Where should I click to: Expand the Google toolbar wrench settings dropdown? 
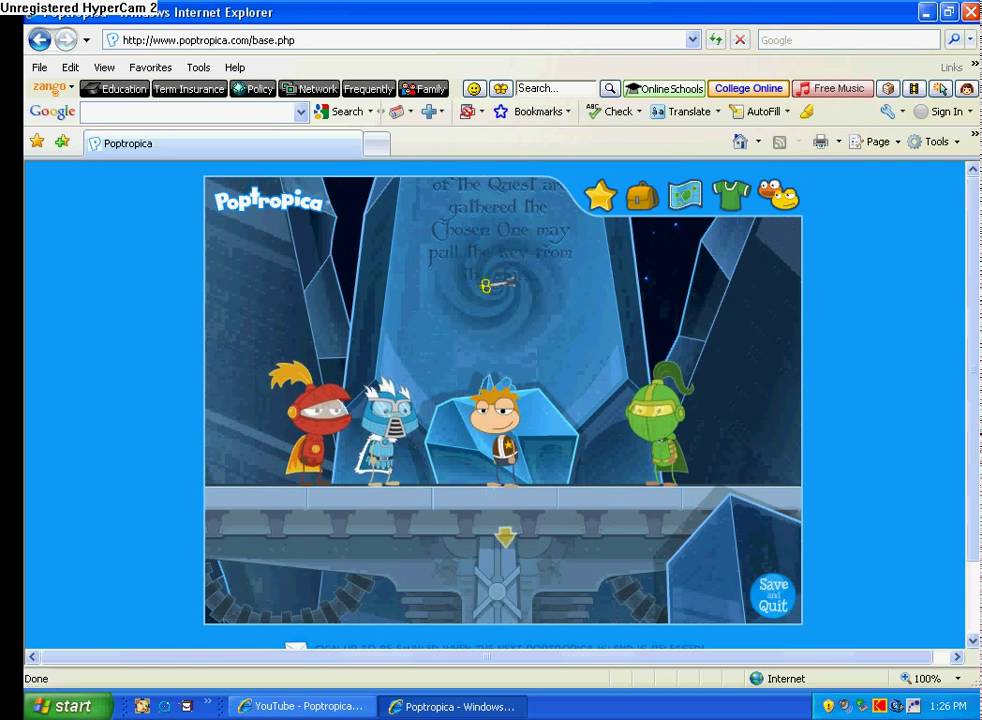point(902,111)
